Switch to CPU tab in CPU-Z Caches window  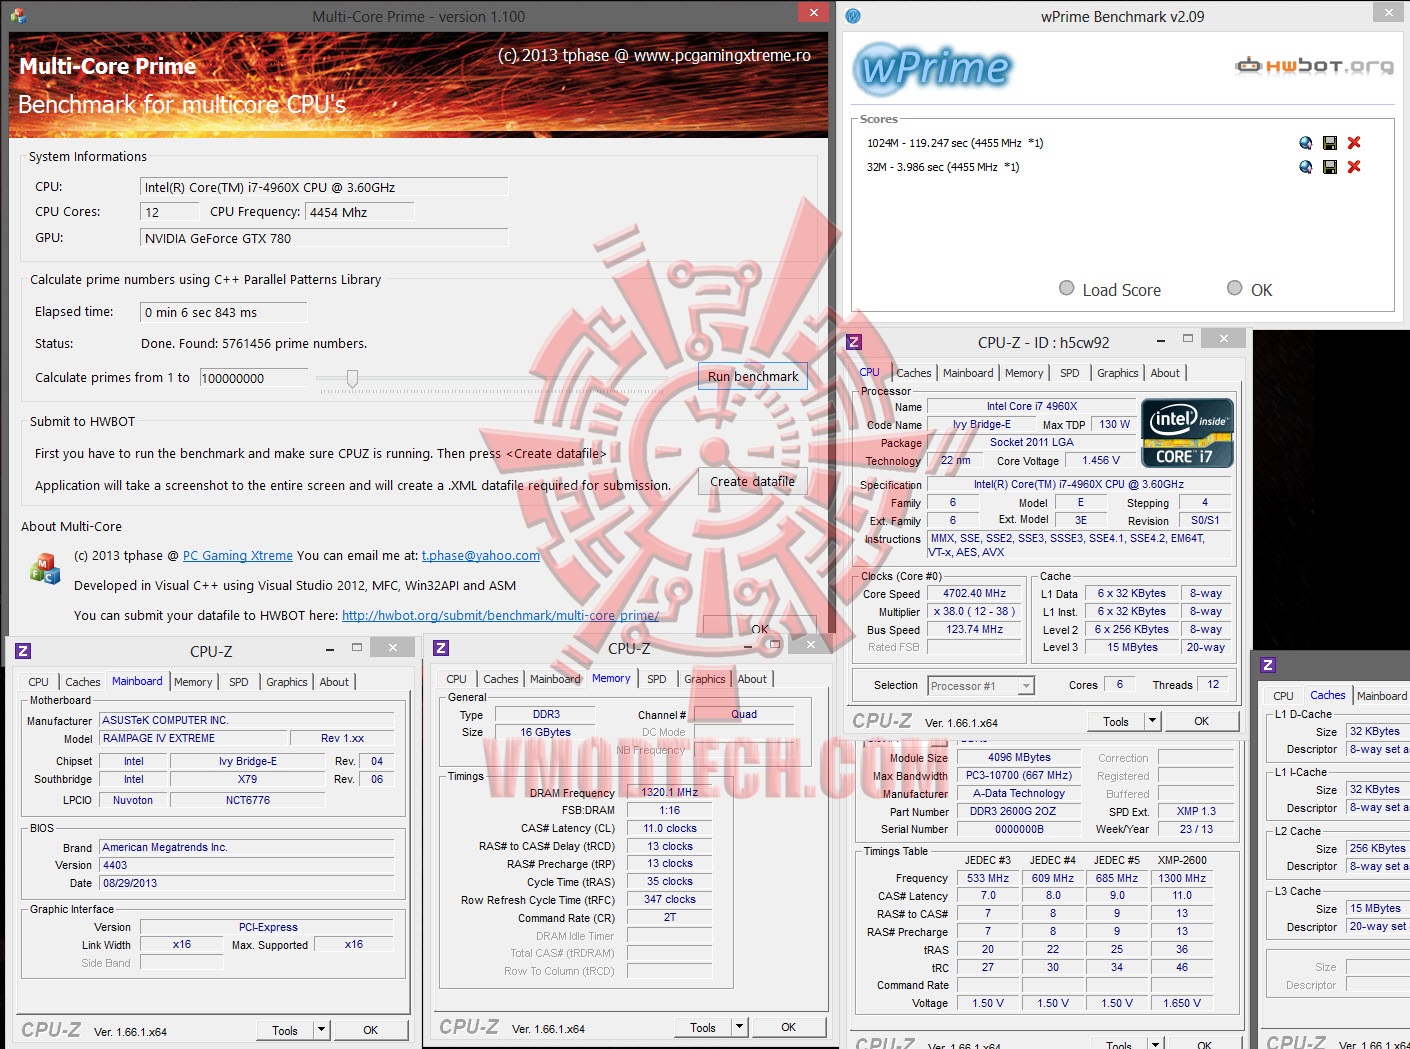1283,696
